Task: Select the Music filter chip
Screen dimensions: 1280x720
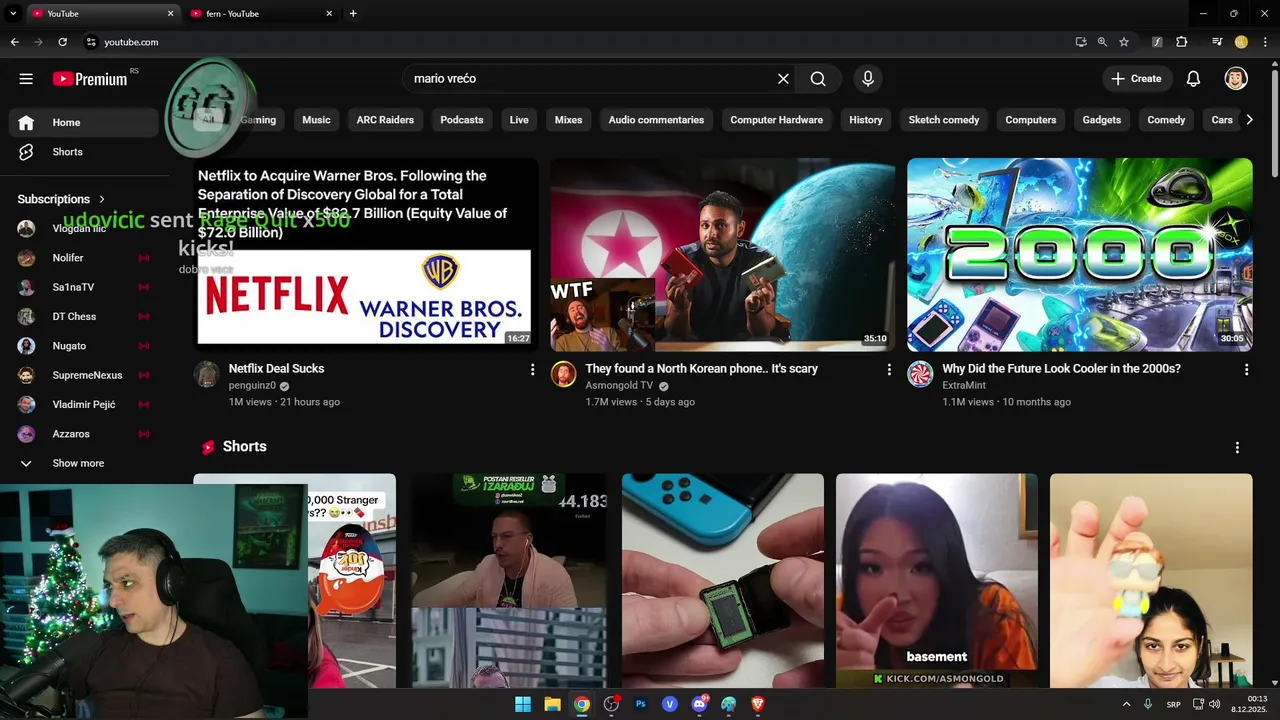Action: [x=316, y=120]
